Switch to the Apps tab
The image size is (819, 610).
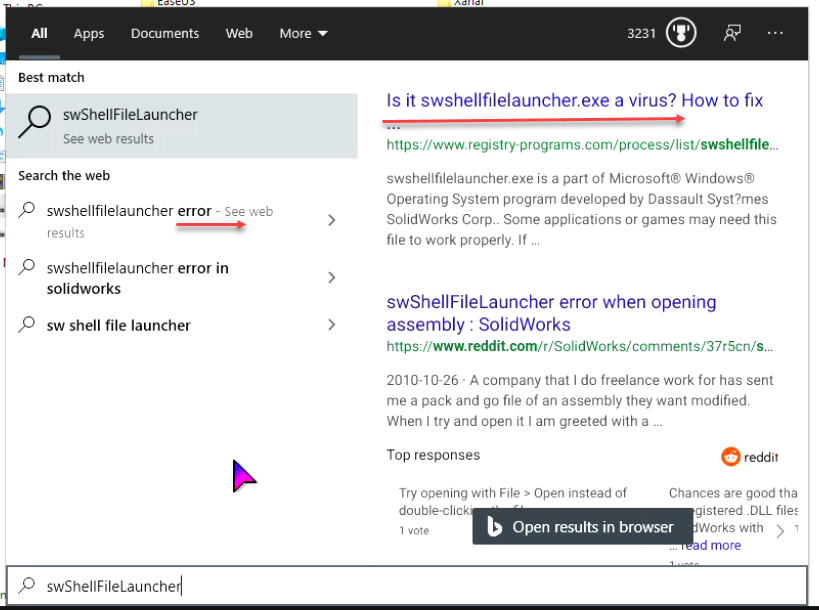pos(89,33)
